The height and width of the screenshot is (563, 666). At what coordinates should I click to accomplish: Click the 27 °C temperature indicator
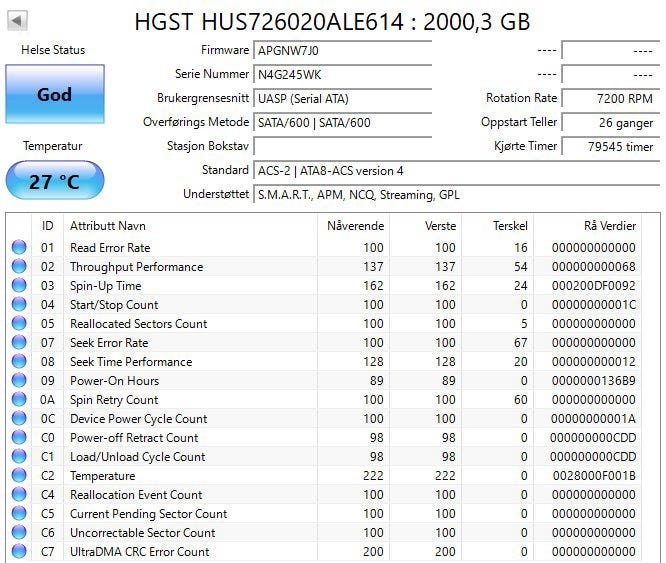coord(55,180)
